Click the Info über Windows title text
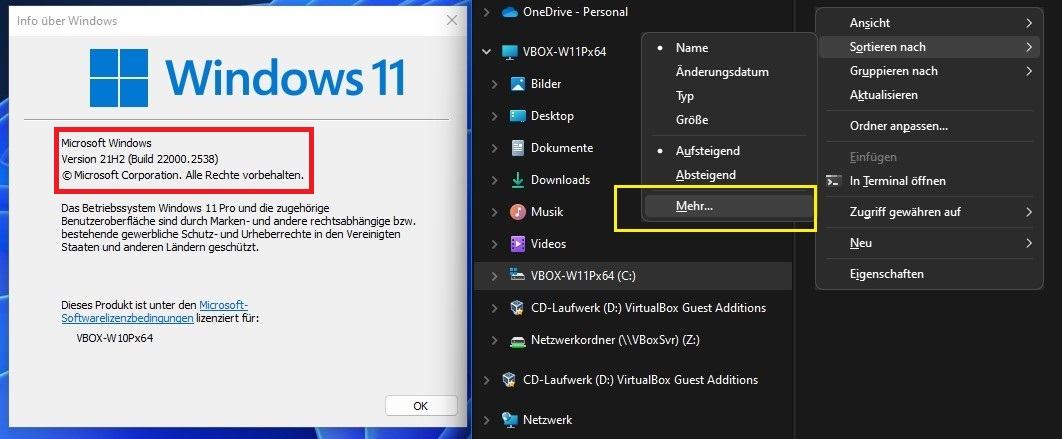Image resolution: width=1062 pixels, height=439 pixels. pos(67,21)
